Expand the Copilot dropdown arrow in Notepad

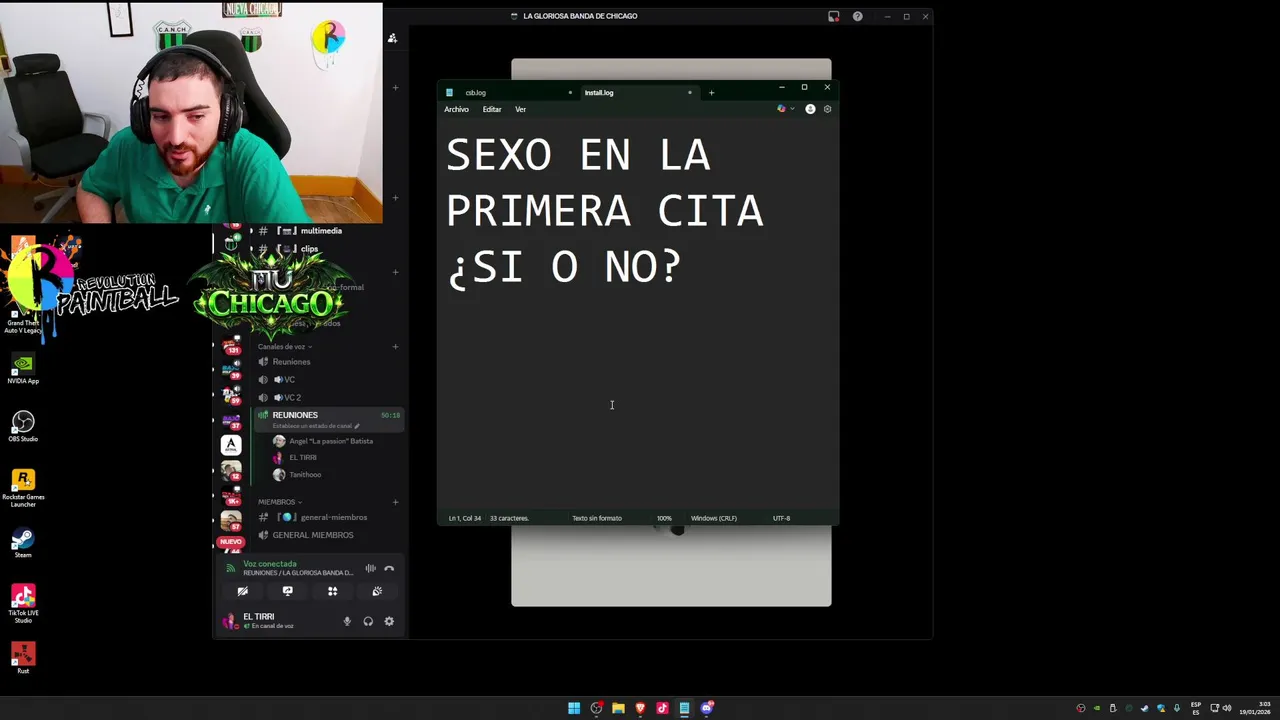coord(792,109)
